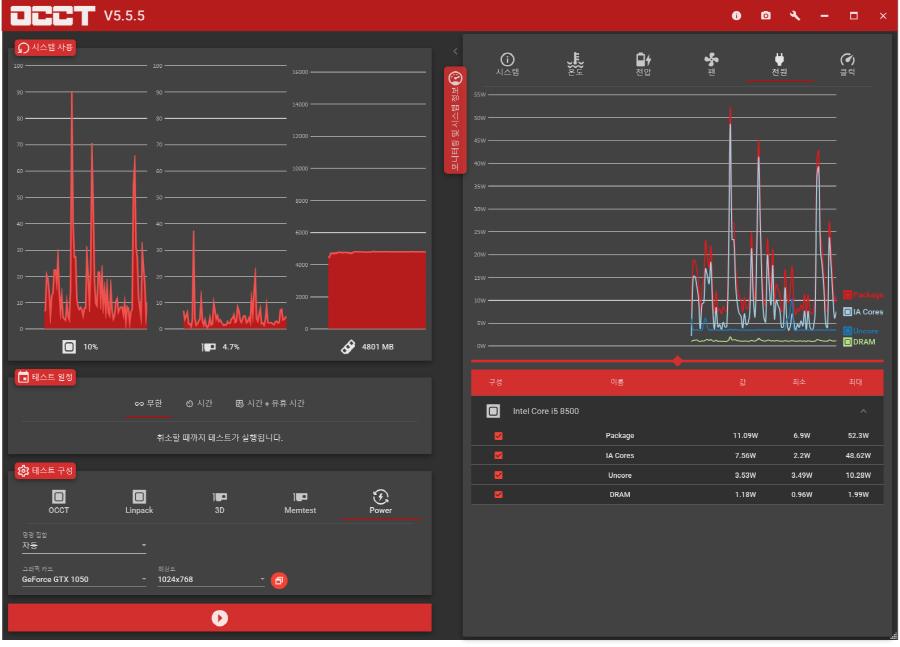Switch to the system info monitoring tab
This screenshot has width=900, height=647.
507,64
